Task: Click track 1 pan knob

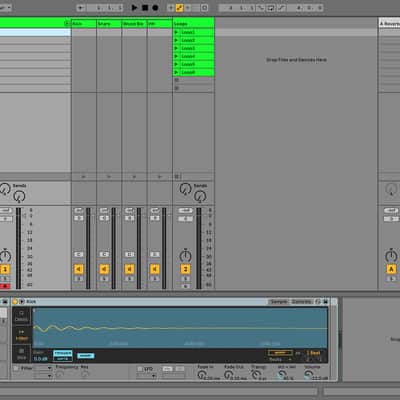Action: 5,256
